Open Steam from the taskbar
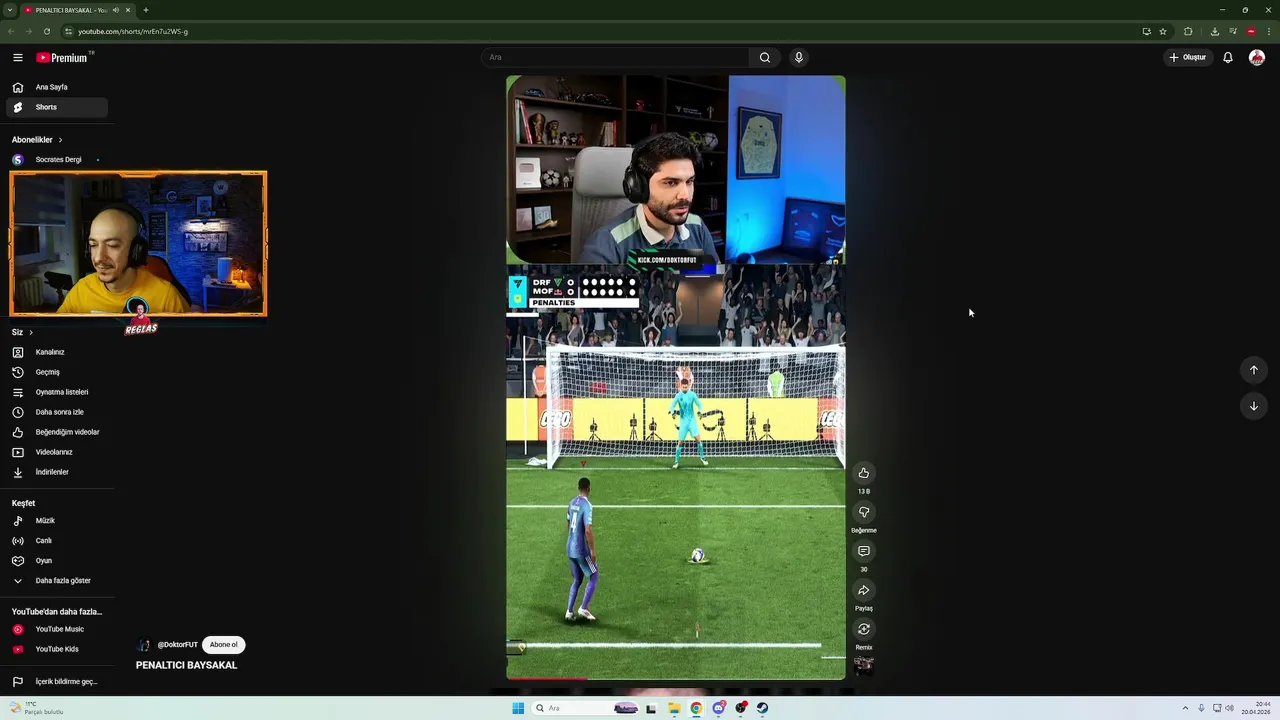Screen dimensions: 1280x720 (x=762, y=708)
